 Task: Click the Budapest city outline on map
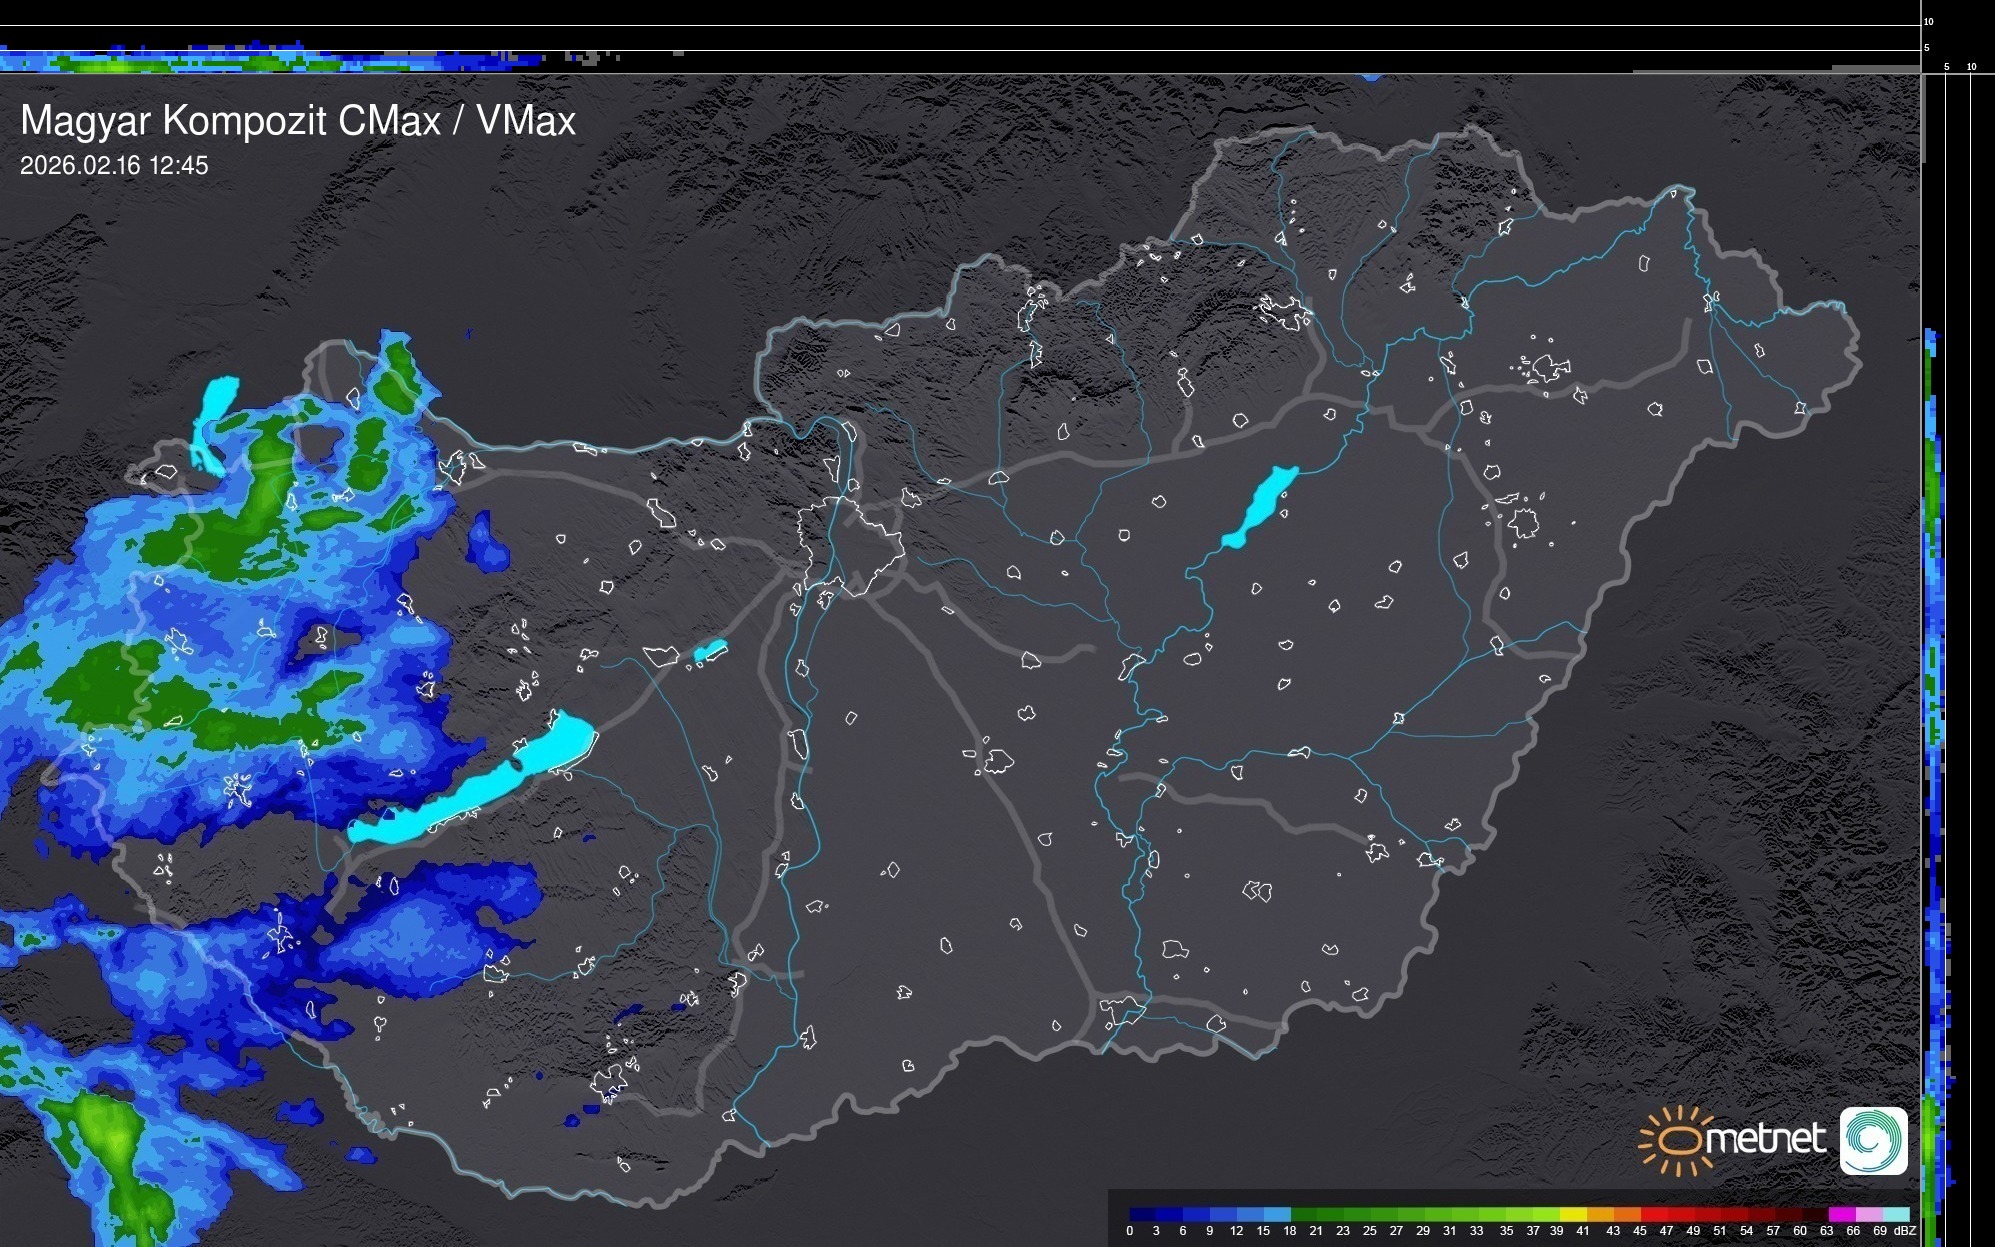[x=851, y=545]
